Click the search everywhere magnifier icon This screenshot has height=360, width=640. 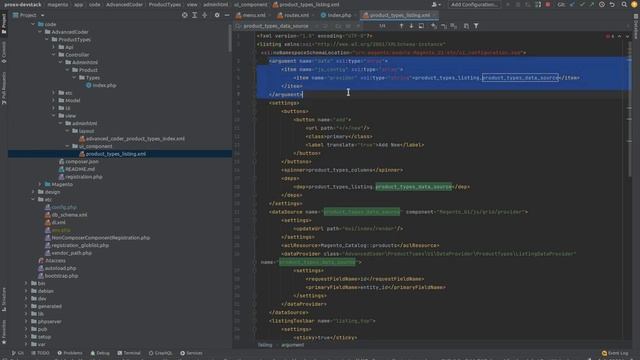pos(624,4)
